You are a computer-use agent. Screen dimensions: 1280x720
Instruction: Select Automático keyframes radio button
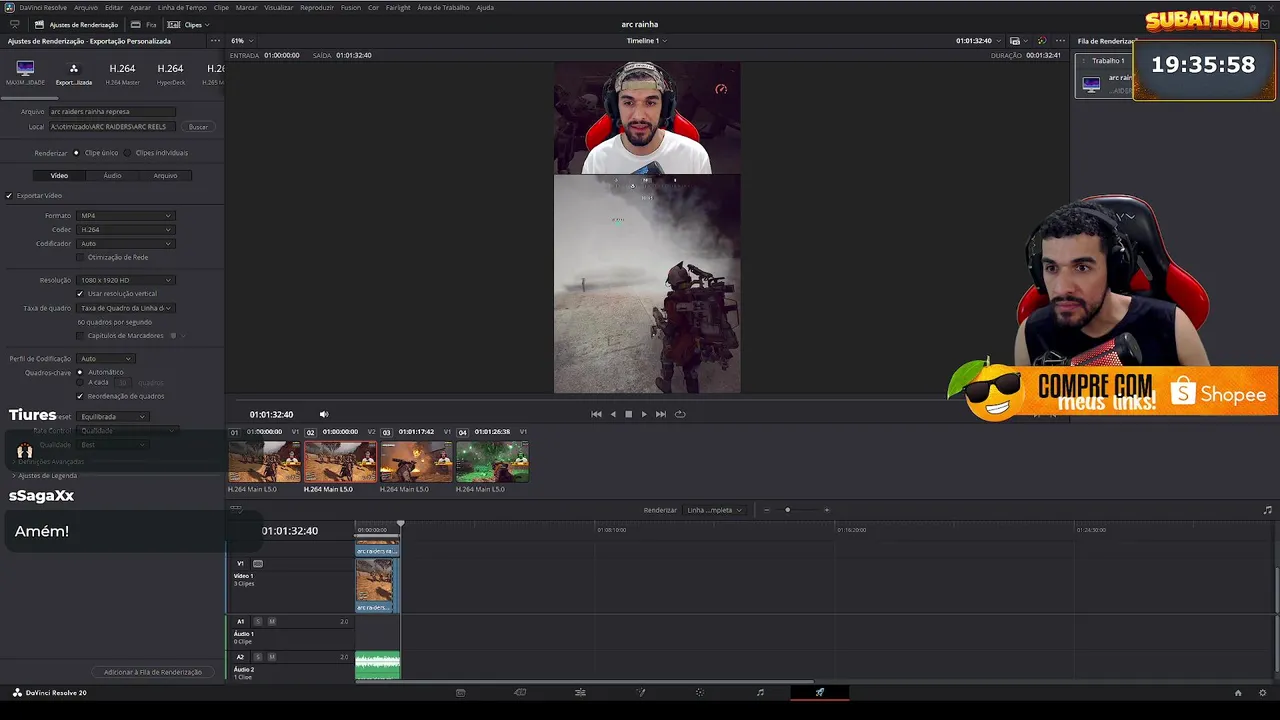(80, 372)
